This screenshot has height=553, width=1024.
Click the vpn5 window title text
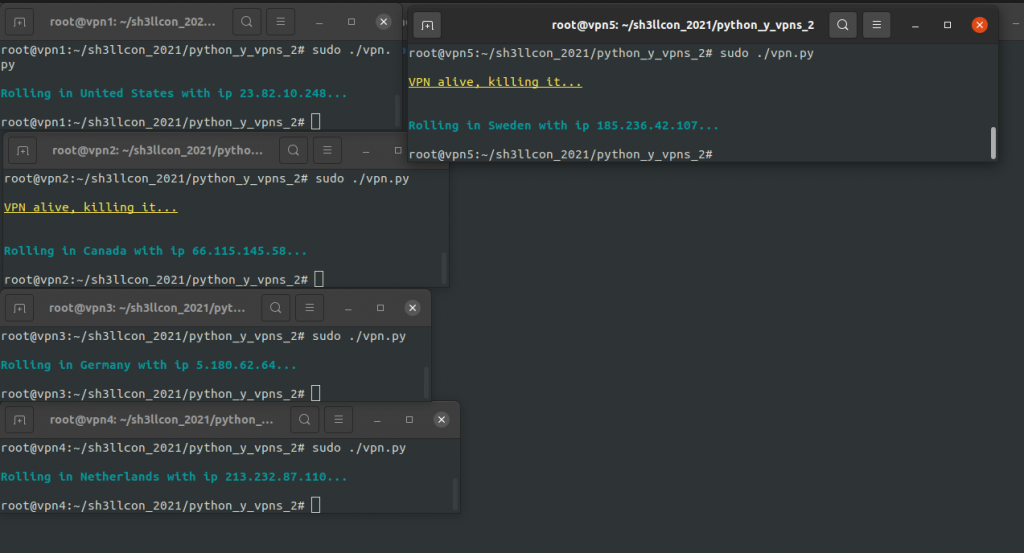[x=682, y=25]
